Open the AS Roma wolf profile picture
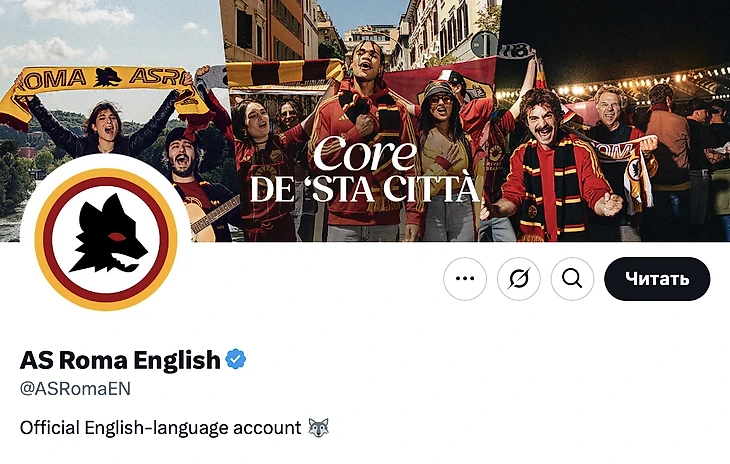The width and height of the screenshot is (730, 464). click(x=106, y=239)
